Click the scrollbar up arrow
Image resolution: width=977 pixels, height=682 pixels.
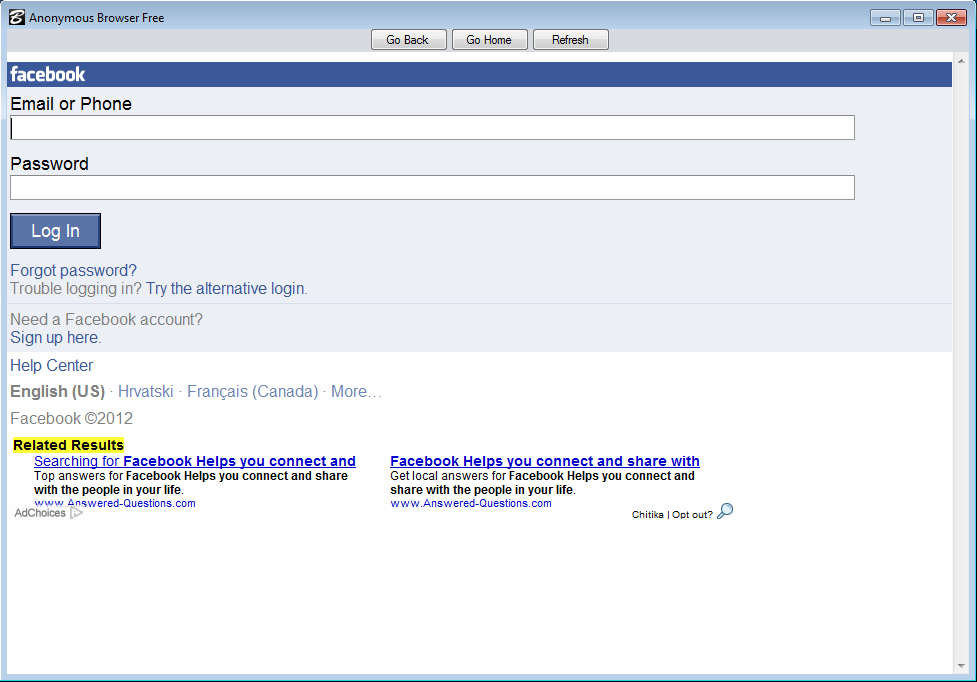pos(961,61)
